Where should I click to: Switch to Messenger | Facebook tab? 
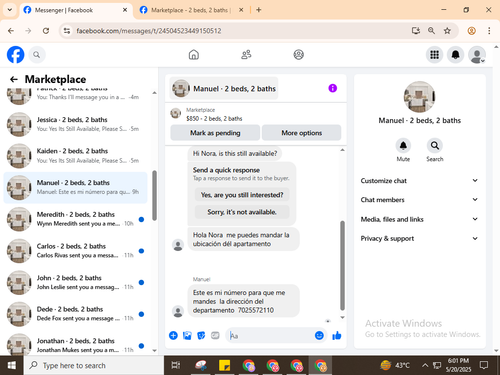click(x=75, y=10)
